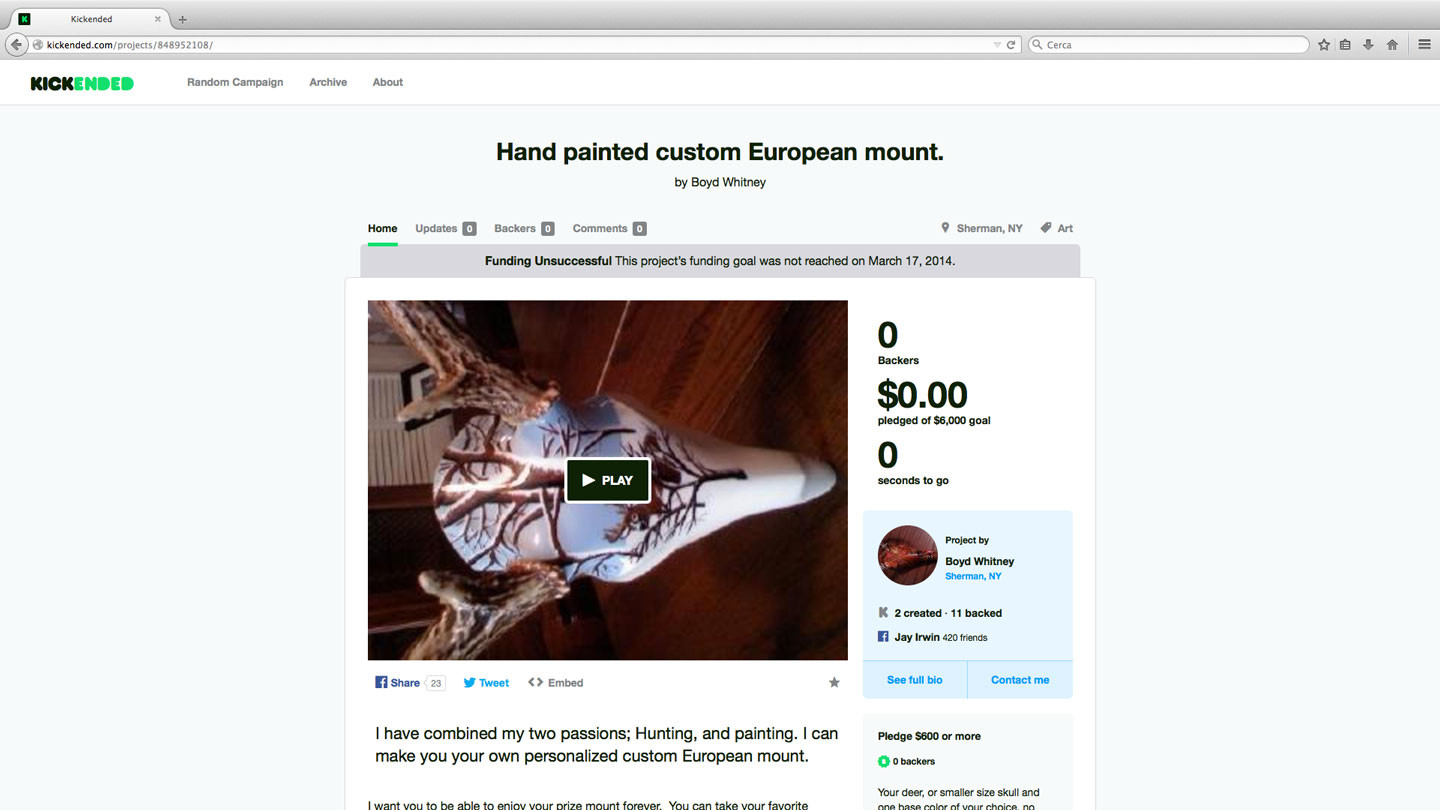Star this project below the video
1440x810 pixels.
(834, 683)
